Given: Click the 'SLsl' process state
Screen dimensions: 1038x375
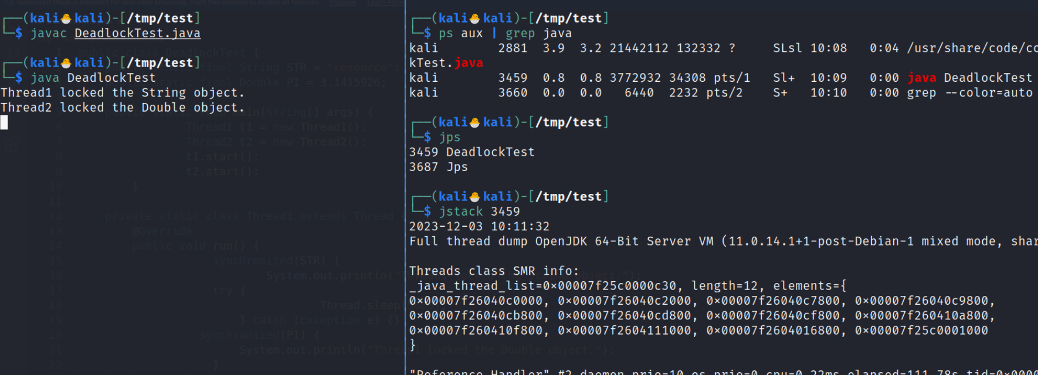Looking at the screenshot, I should [x=787, y=48].
